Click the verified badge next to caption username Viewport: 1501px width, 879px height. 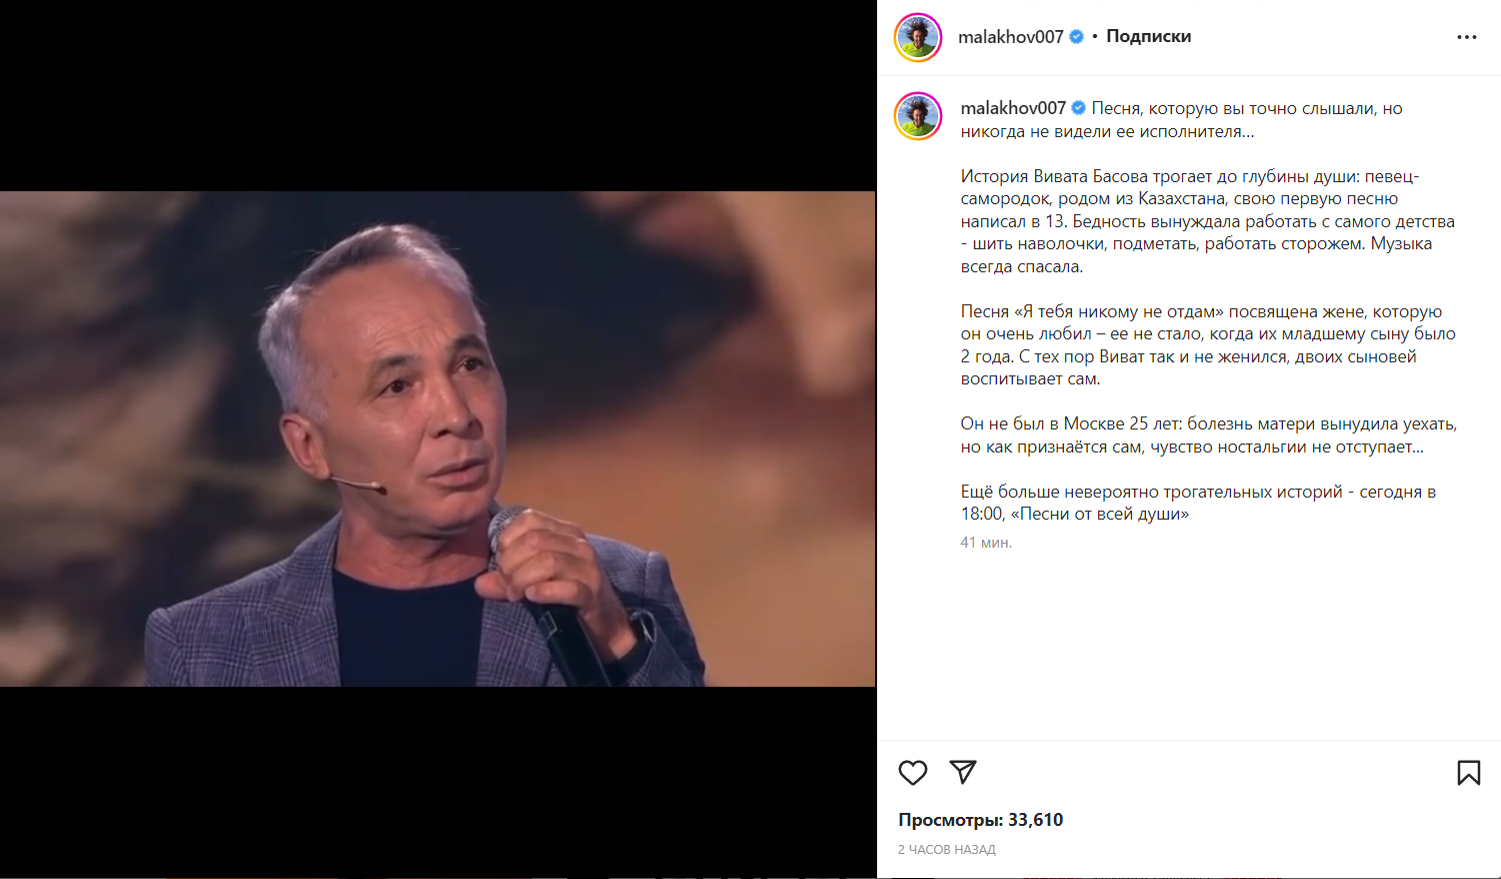pyautogui.click(x=1079, y=108)
